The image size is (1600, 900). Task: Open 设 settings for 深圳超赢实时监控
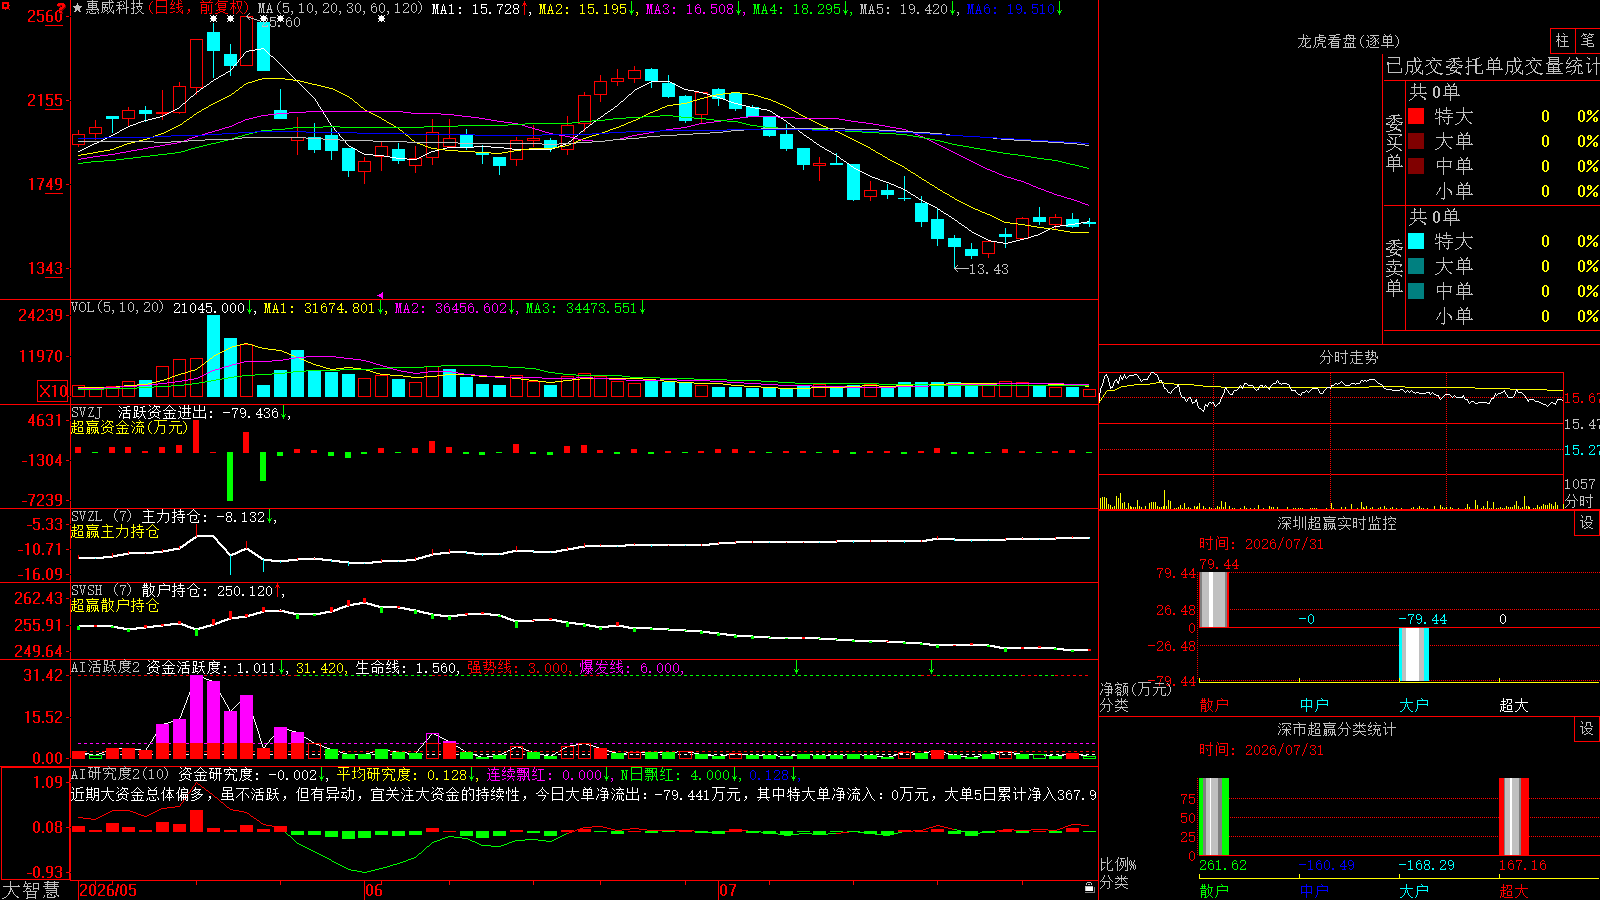[x=1587, y=523]
